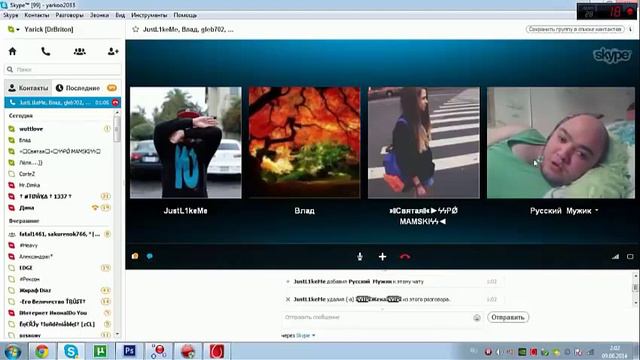This screenshot has height=360, width=640.
Task: Click the system clock in taskbar
Action: pos(614,352)
